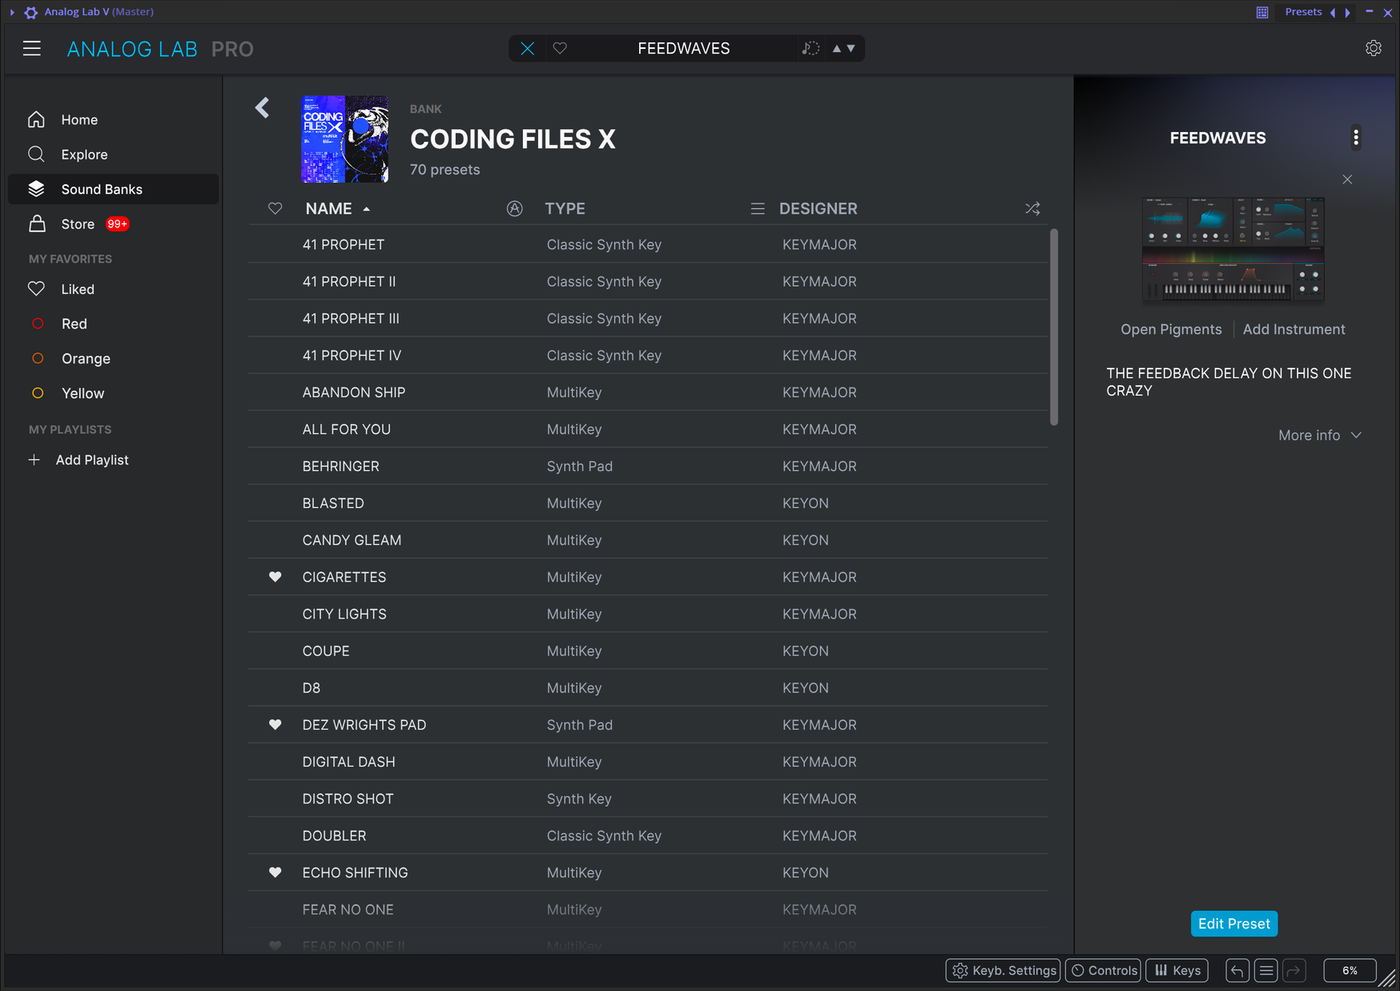Sort presets by liked heart column
1400x991 pixels.
coord(275,209)
